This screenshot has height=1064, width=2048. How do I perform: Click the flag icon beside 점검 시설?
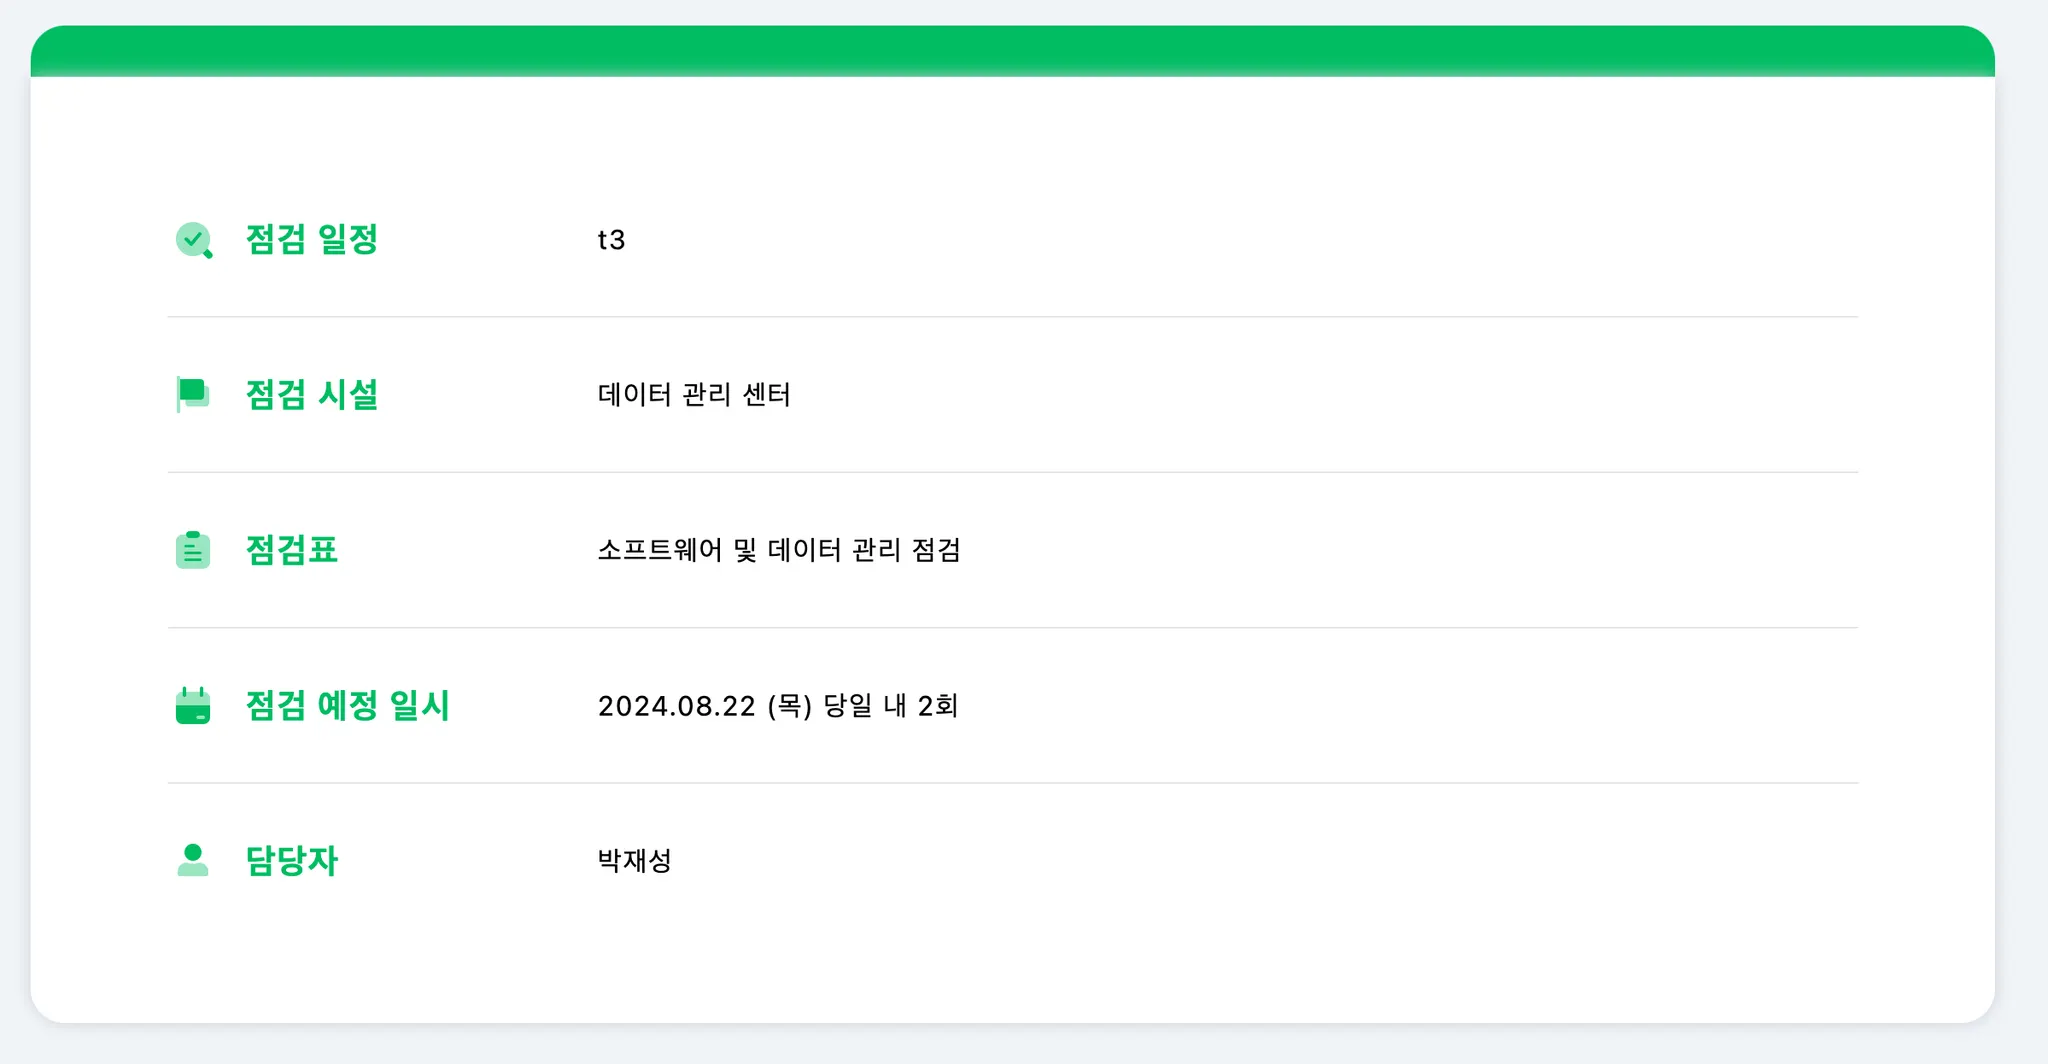click(193, 394)
